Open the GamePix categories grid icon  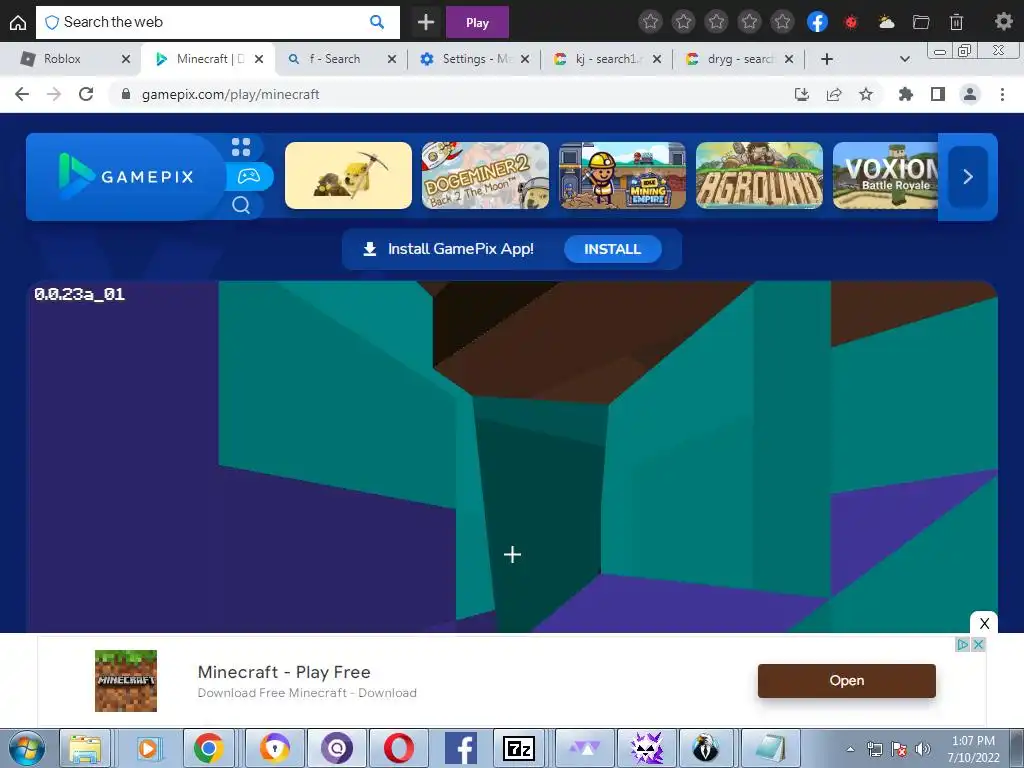pos(241,147)
